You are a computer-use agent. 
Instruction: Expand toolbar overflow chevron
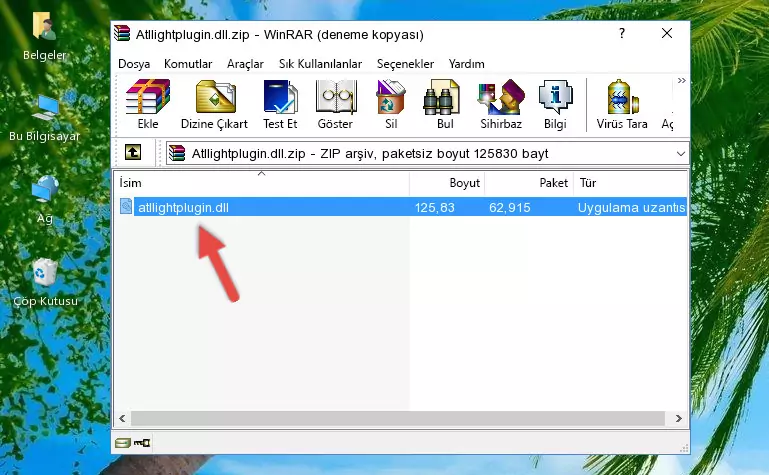pyautogui.click(x=681, y=81)
